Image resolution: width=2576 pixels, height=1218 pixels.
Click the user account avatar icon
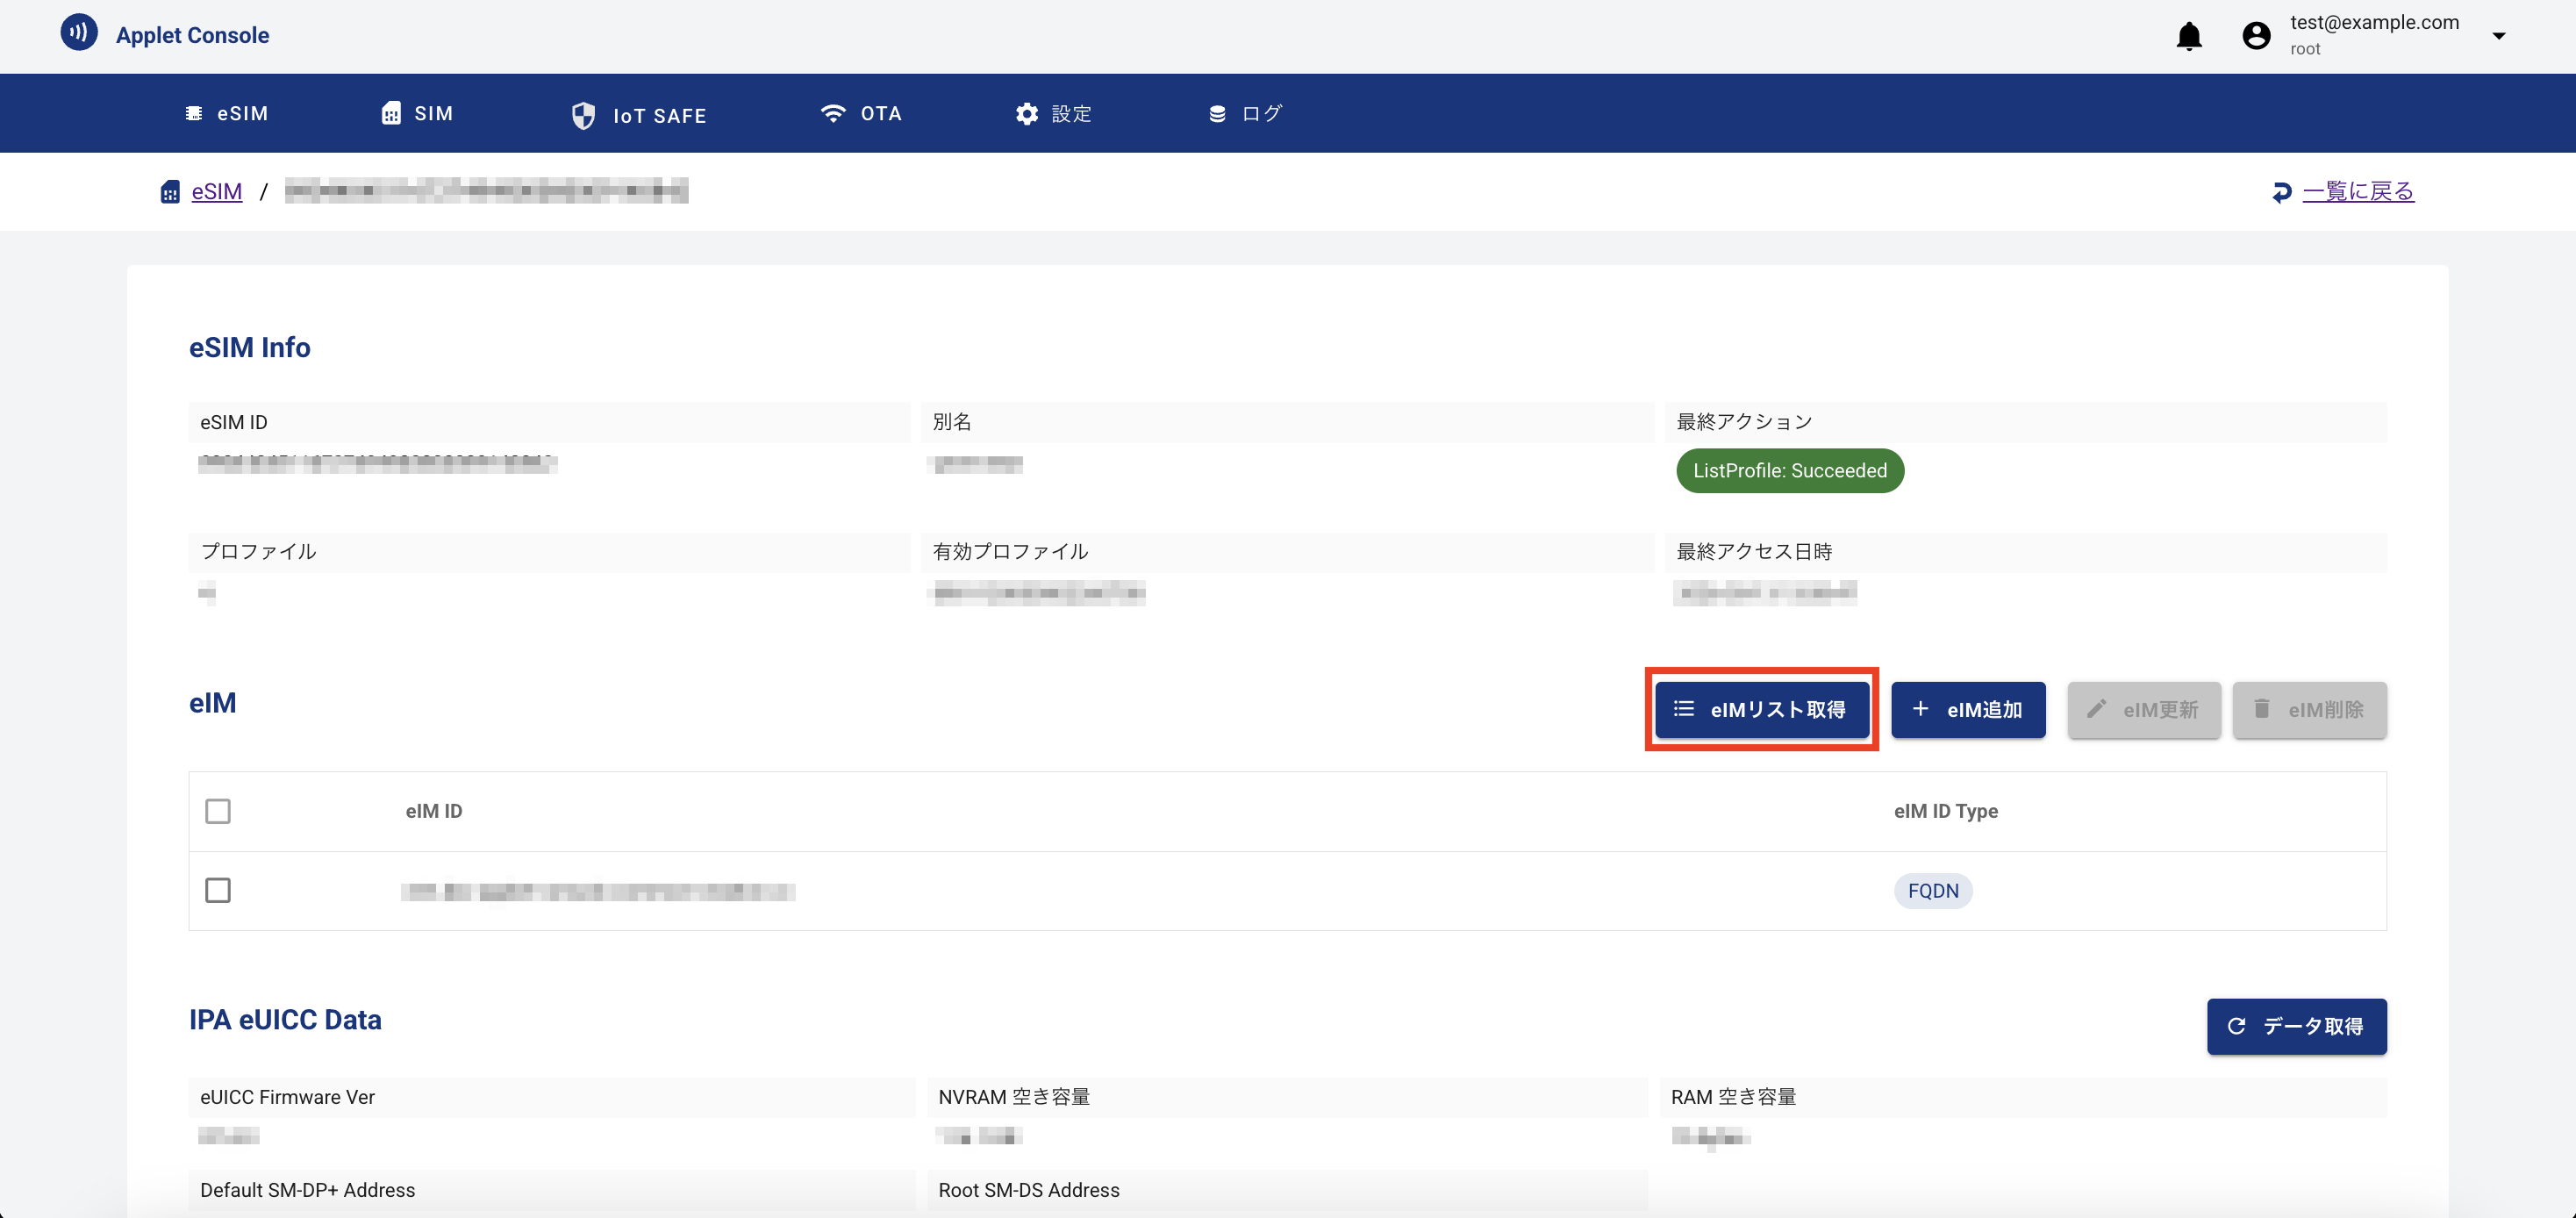2256,36
